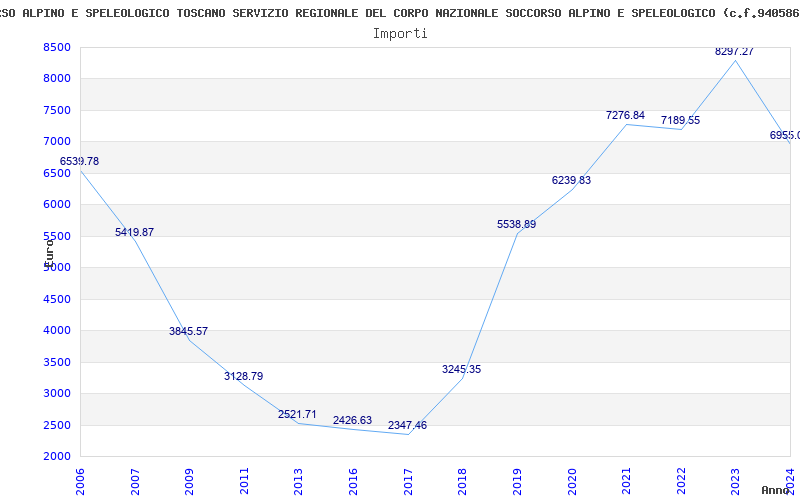Select the 2000 baseline value on y-axis
The image size is (800, 500).
pos(57,457)
